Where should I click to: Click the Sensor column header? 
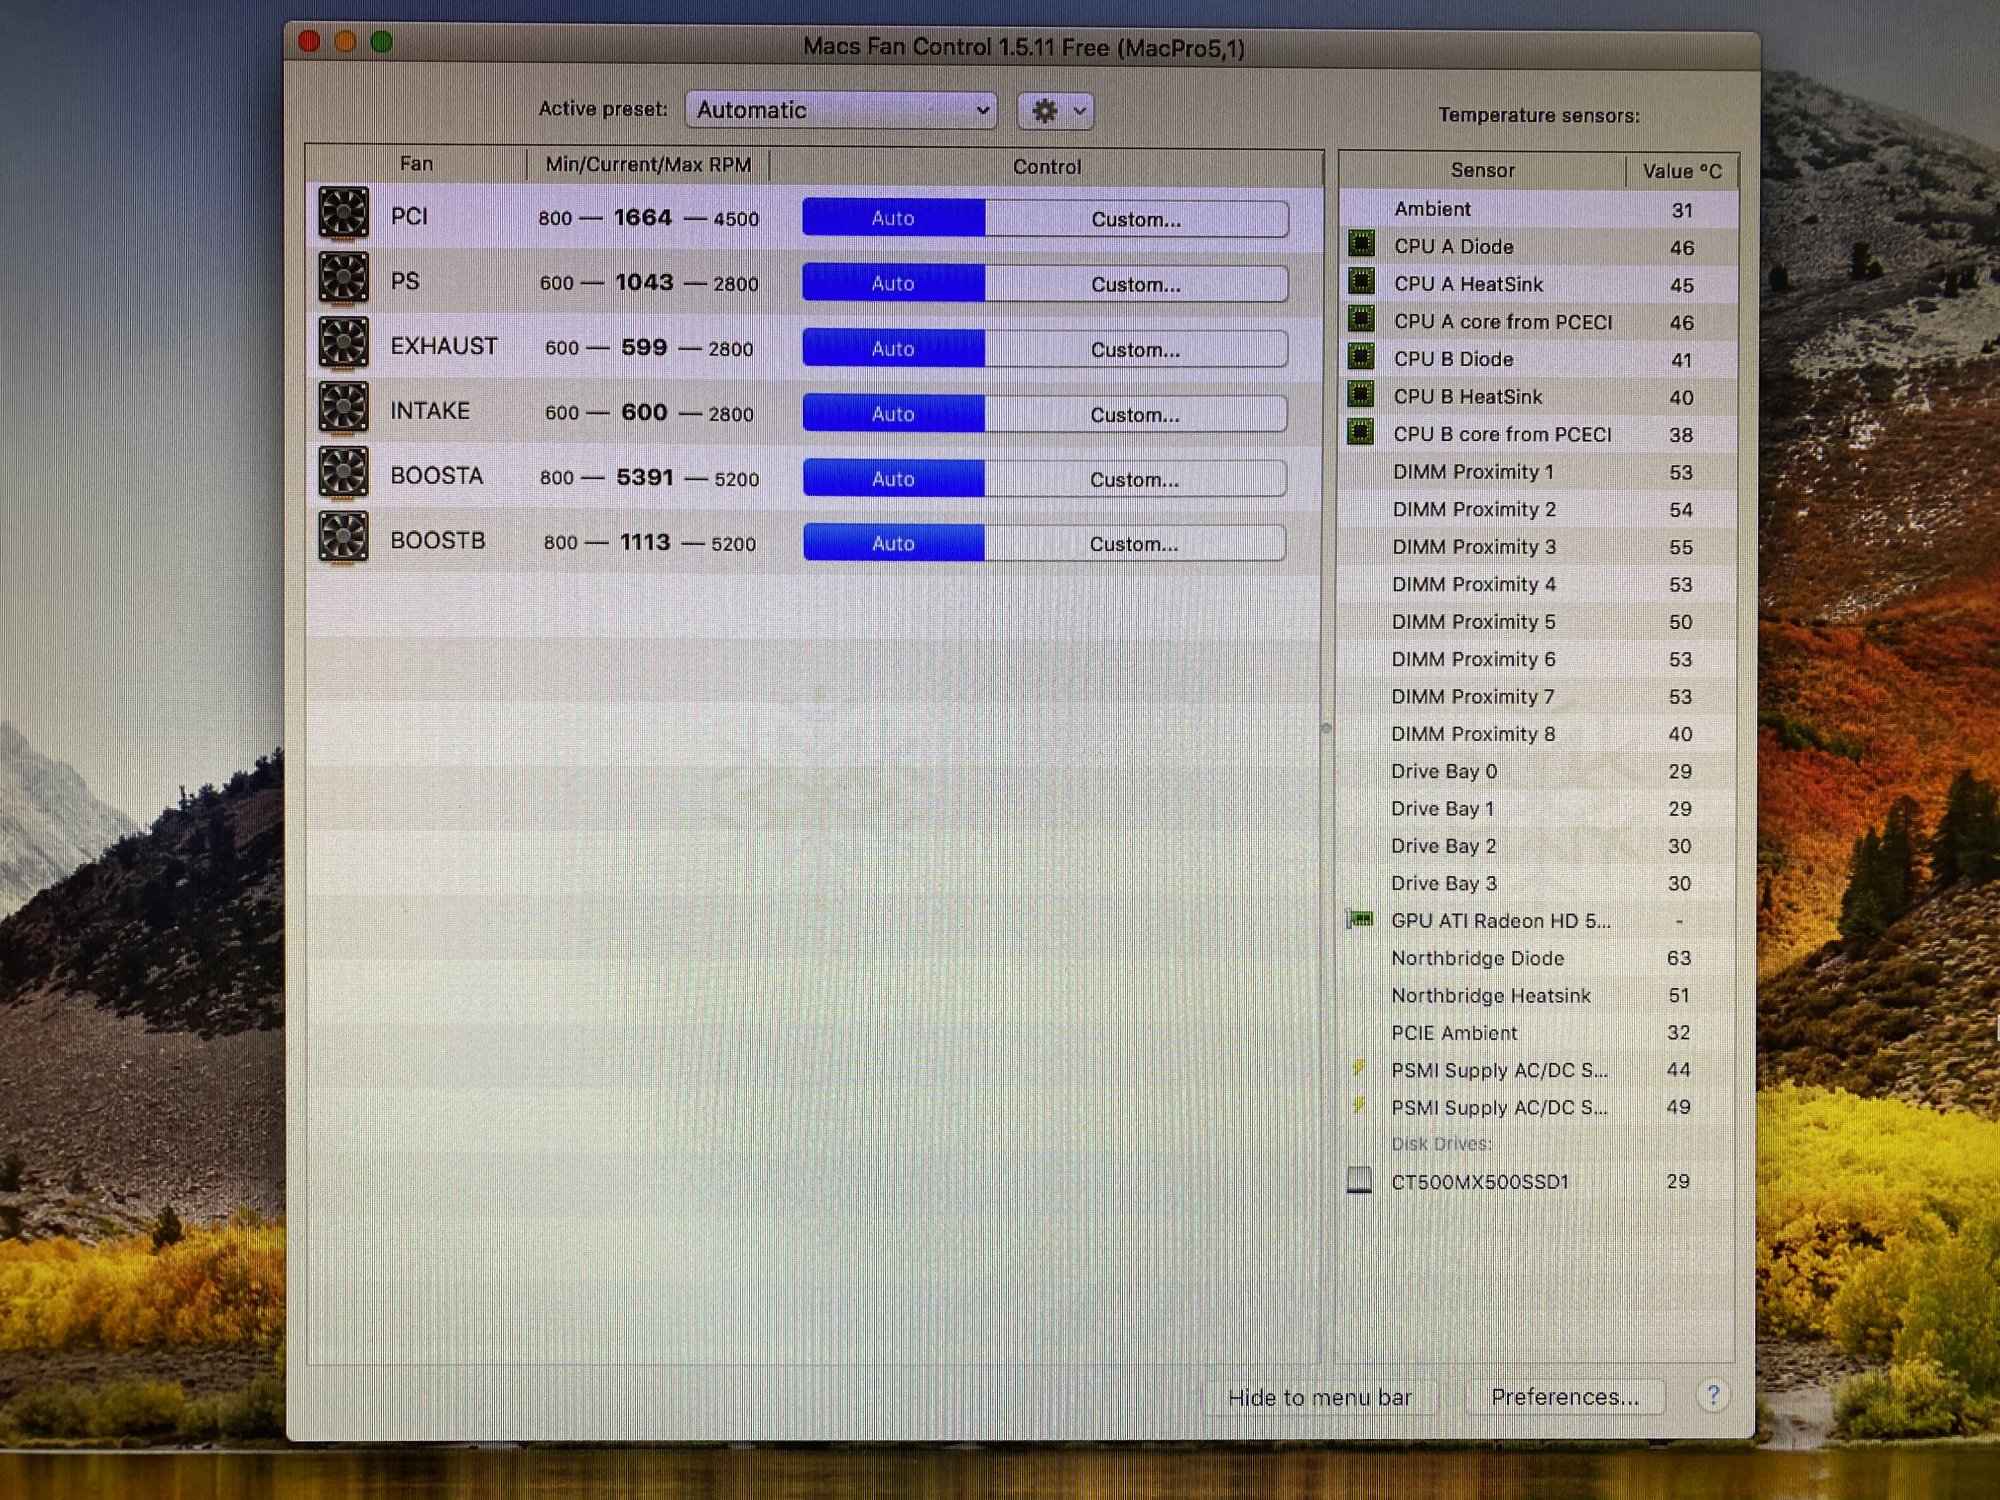pos(1482,170)
